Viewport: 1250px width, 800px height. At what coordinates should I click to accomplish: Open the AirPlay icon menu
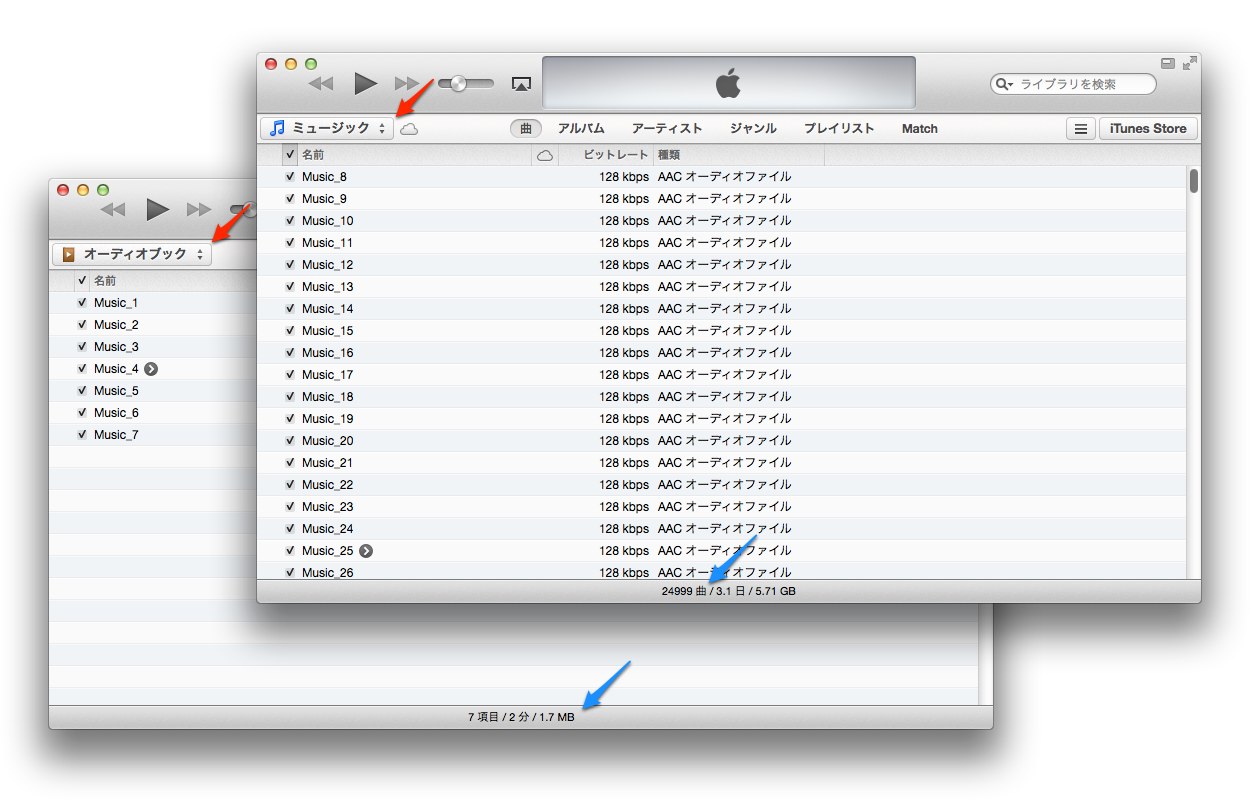(x=520, y=84)
